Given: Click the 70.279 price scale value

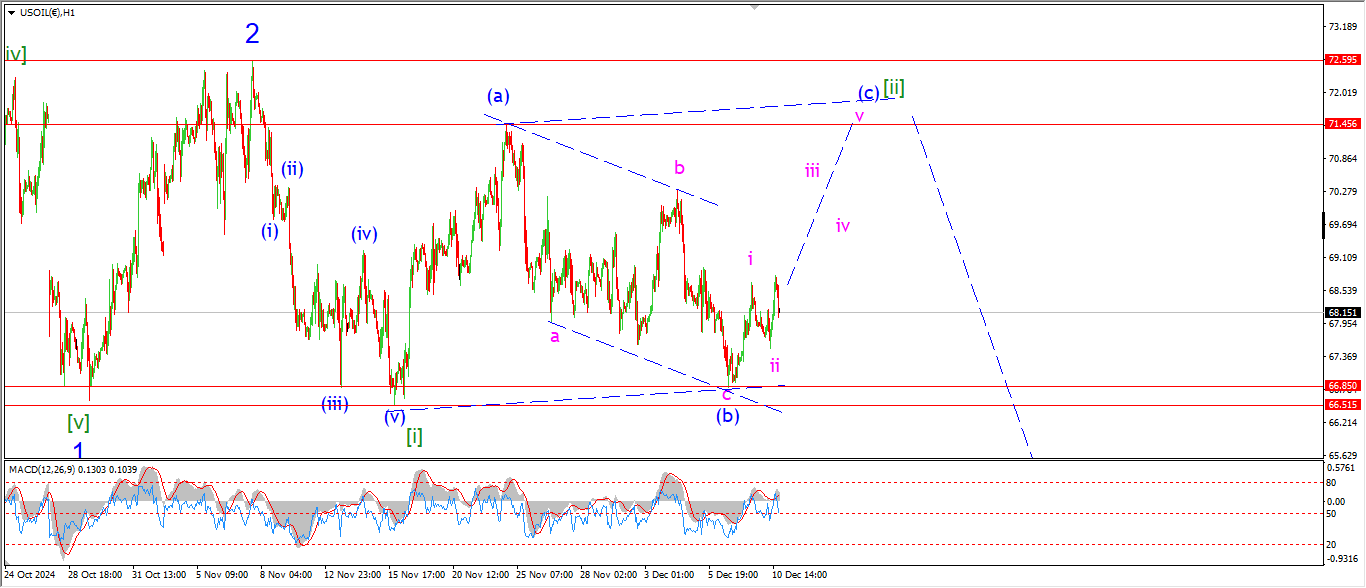Looking at the screenshot, I should coord(1341,192).
